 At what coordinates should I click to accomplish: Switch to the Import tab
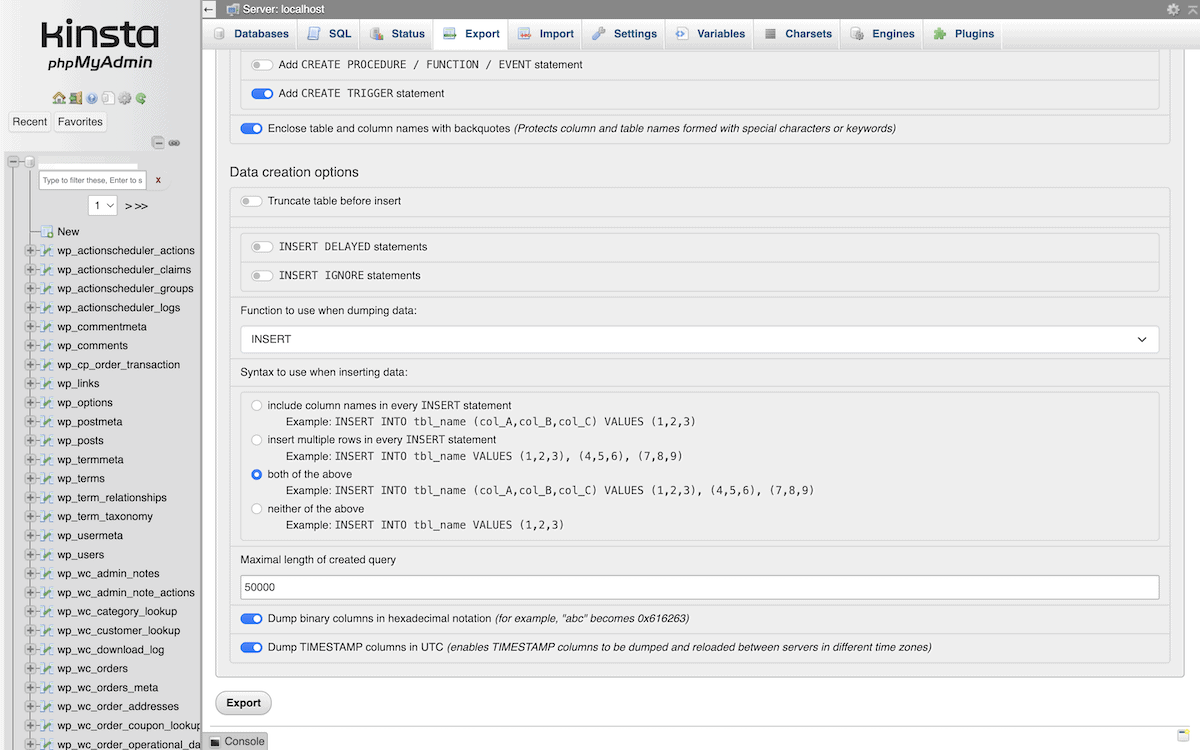(545, 33)
